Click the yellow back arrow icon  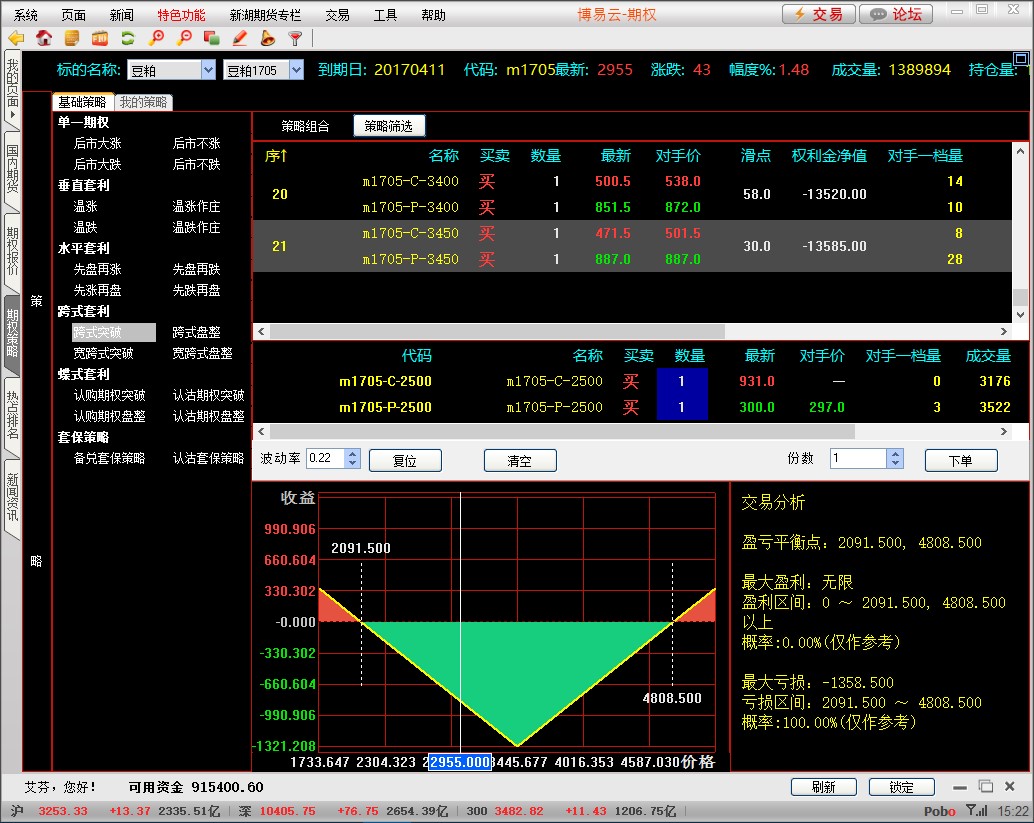click(16, 39)
